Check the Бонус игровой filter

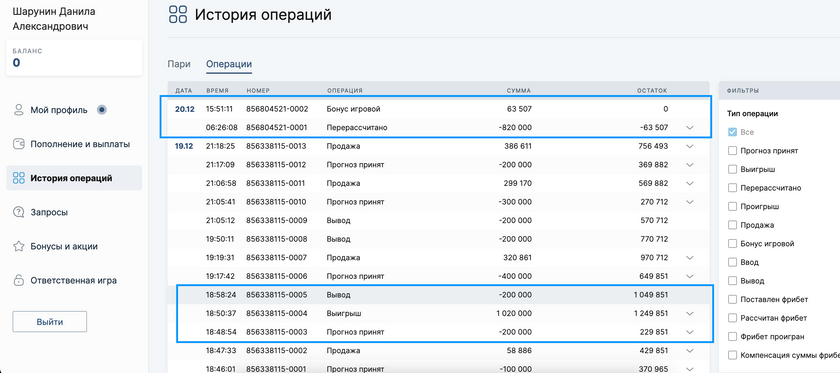click(732, 244)
